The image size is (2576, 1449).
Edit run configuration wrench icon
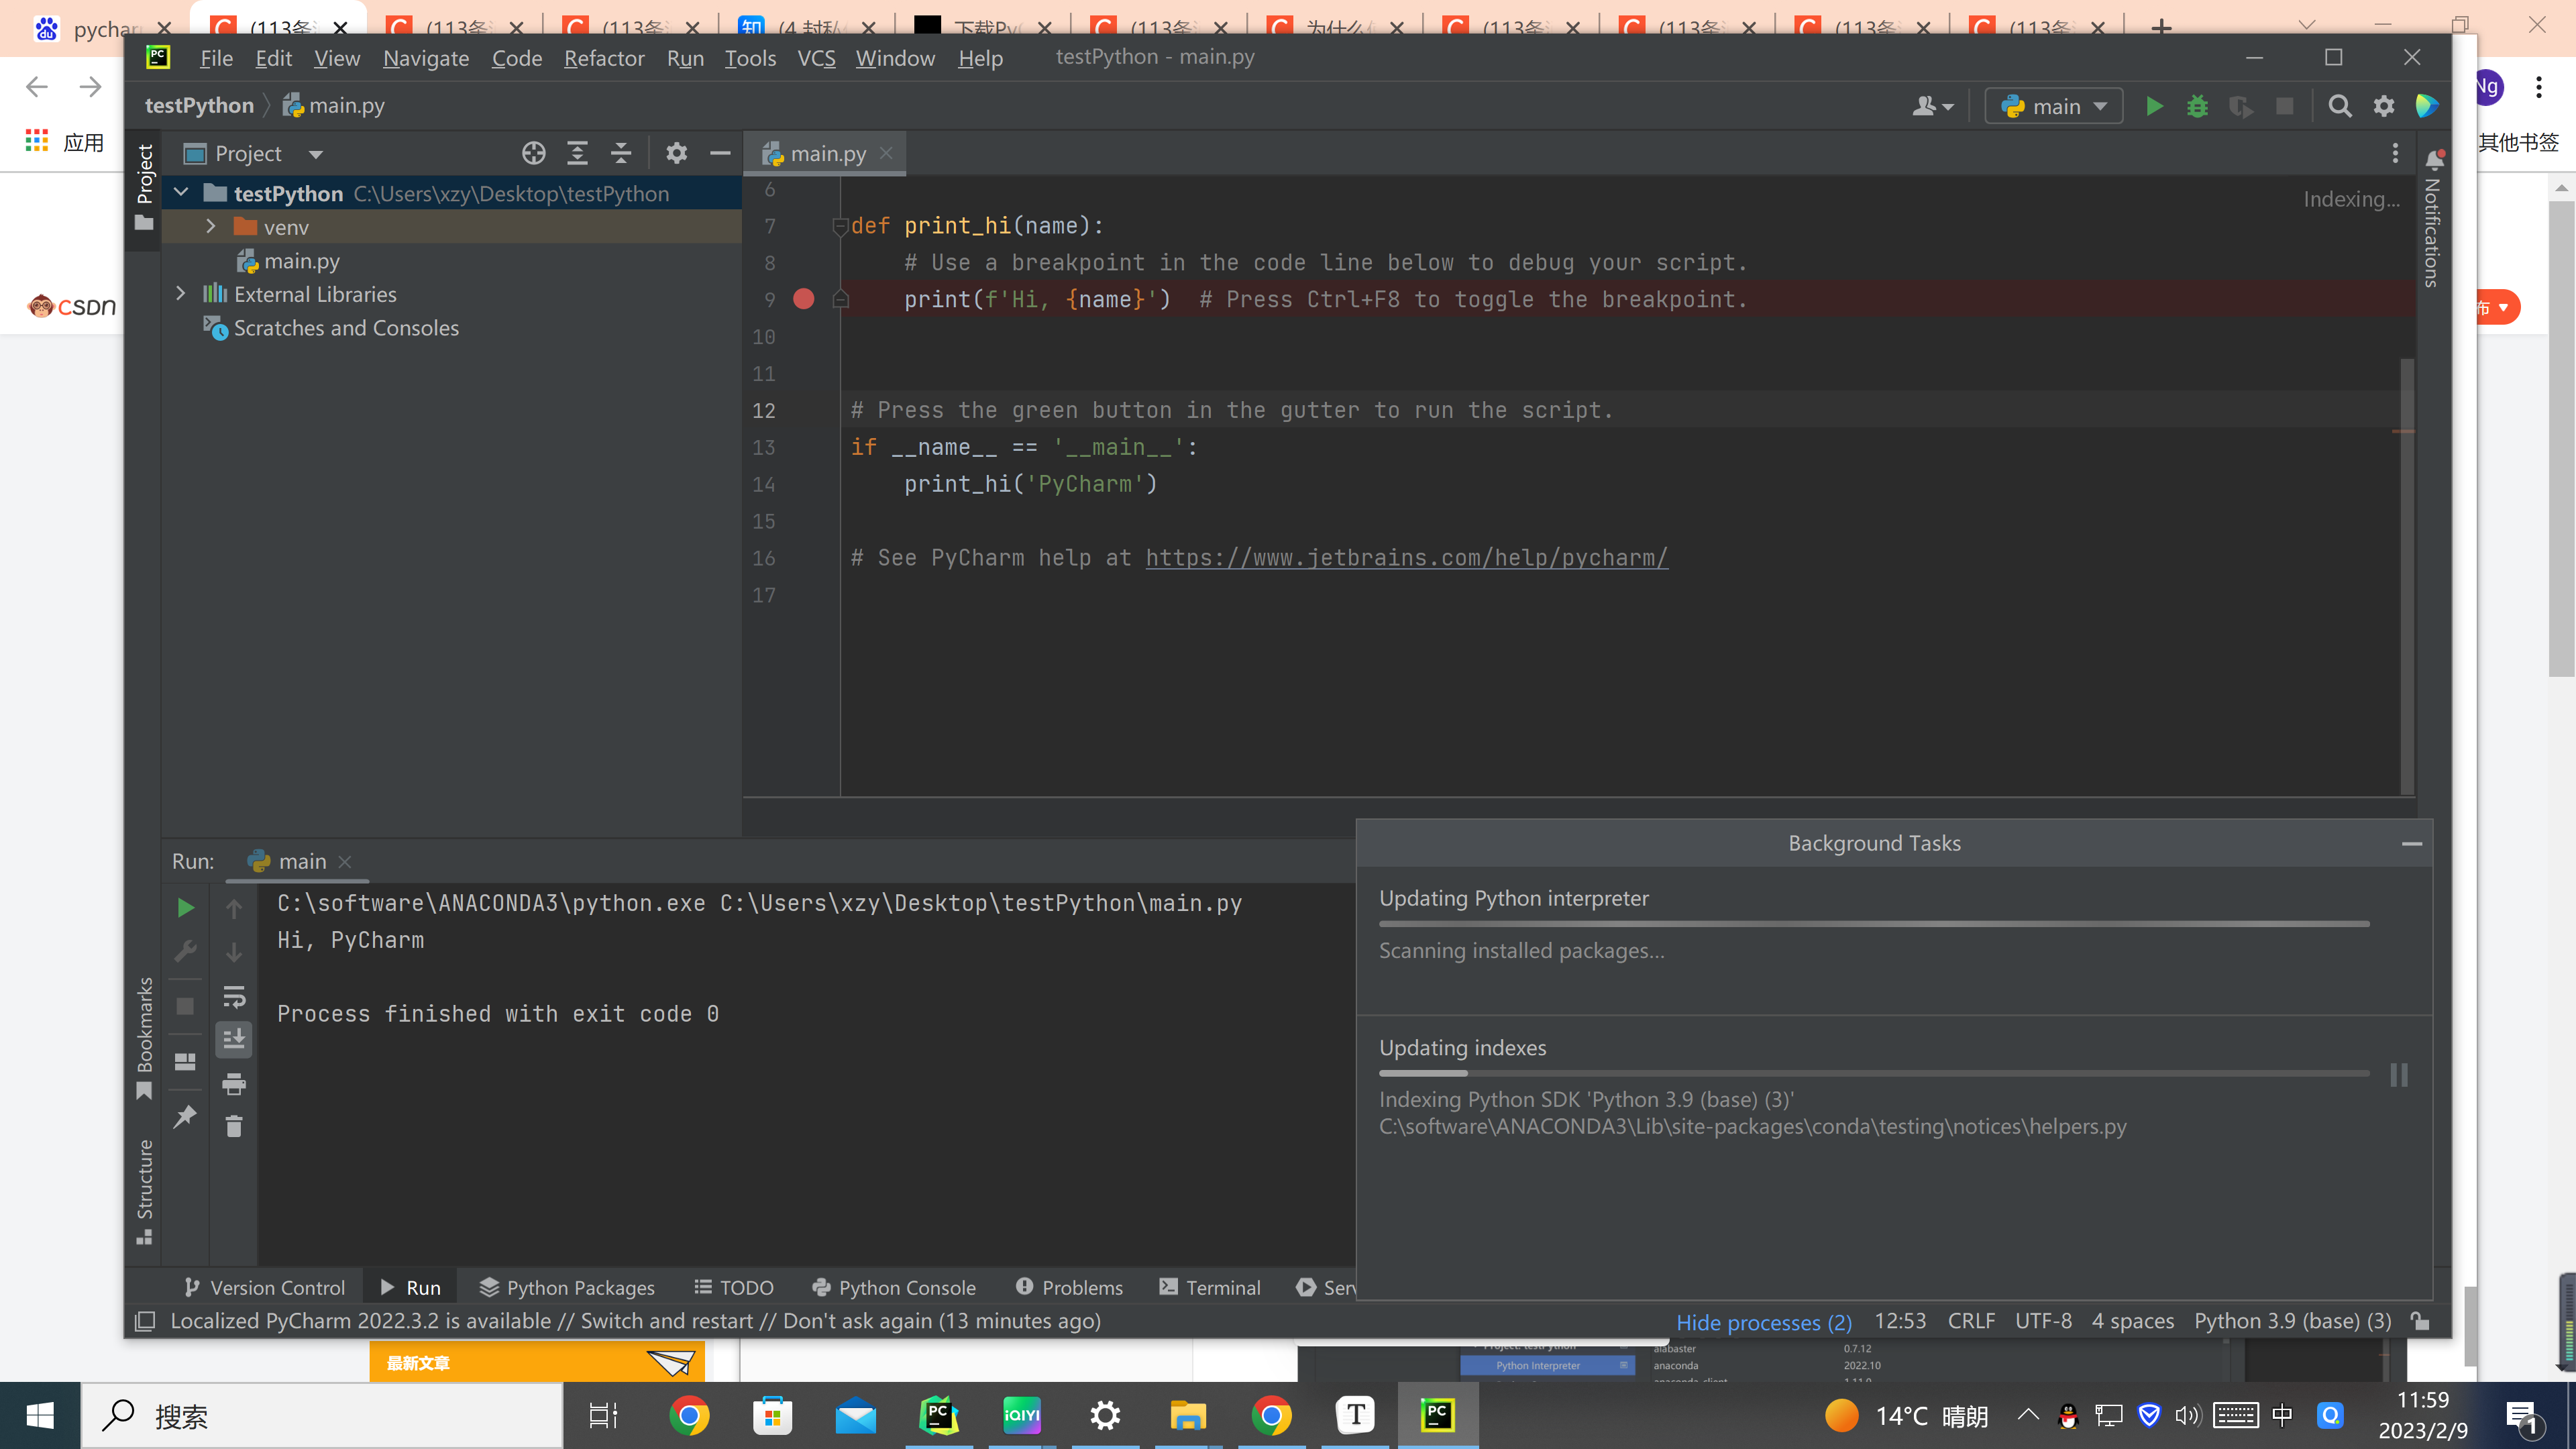(x=185, y=951)
